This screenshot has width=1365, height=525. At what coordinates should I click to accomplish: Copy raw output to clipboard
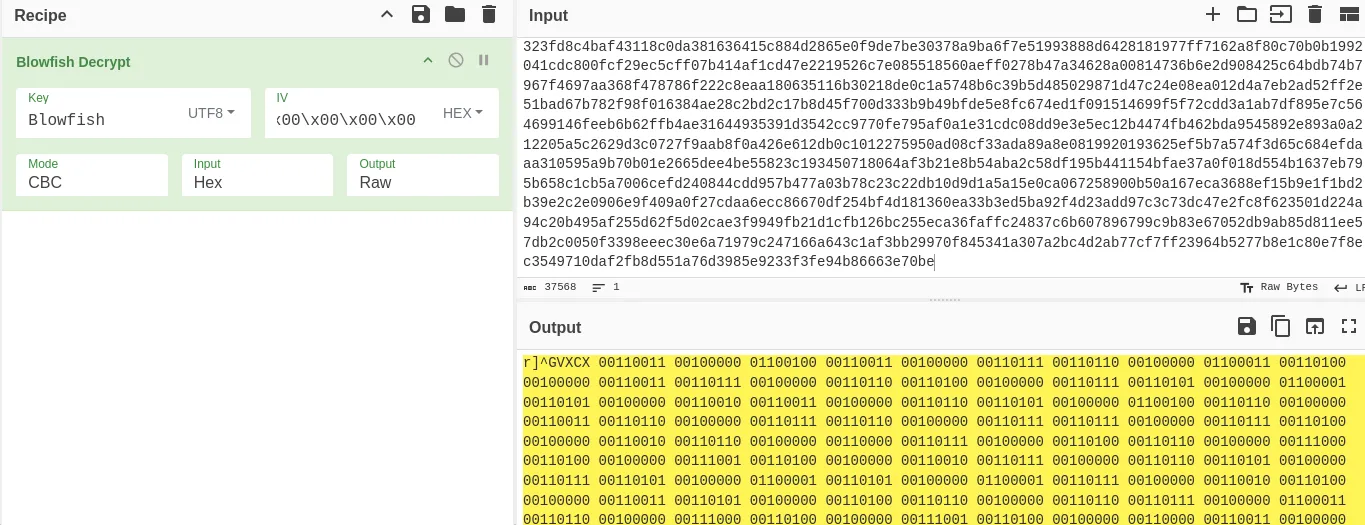pos(1280,326)
